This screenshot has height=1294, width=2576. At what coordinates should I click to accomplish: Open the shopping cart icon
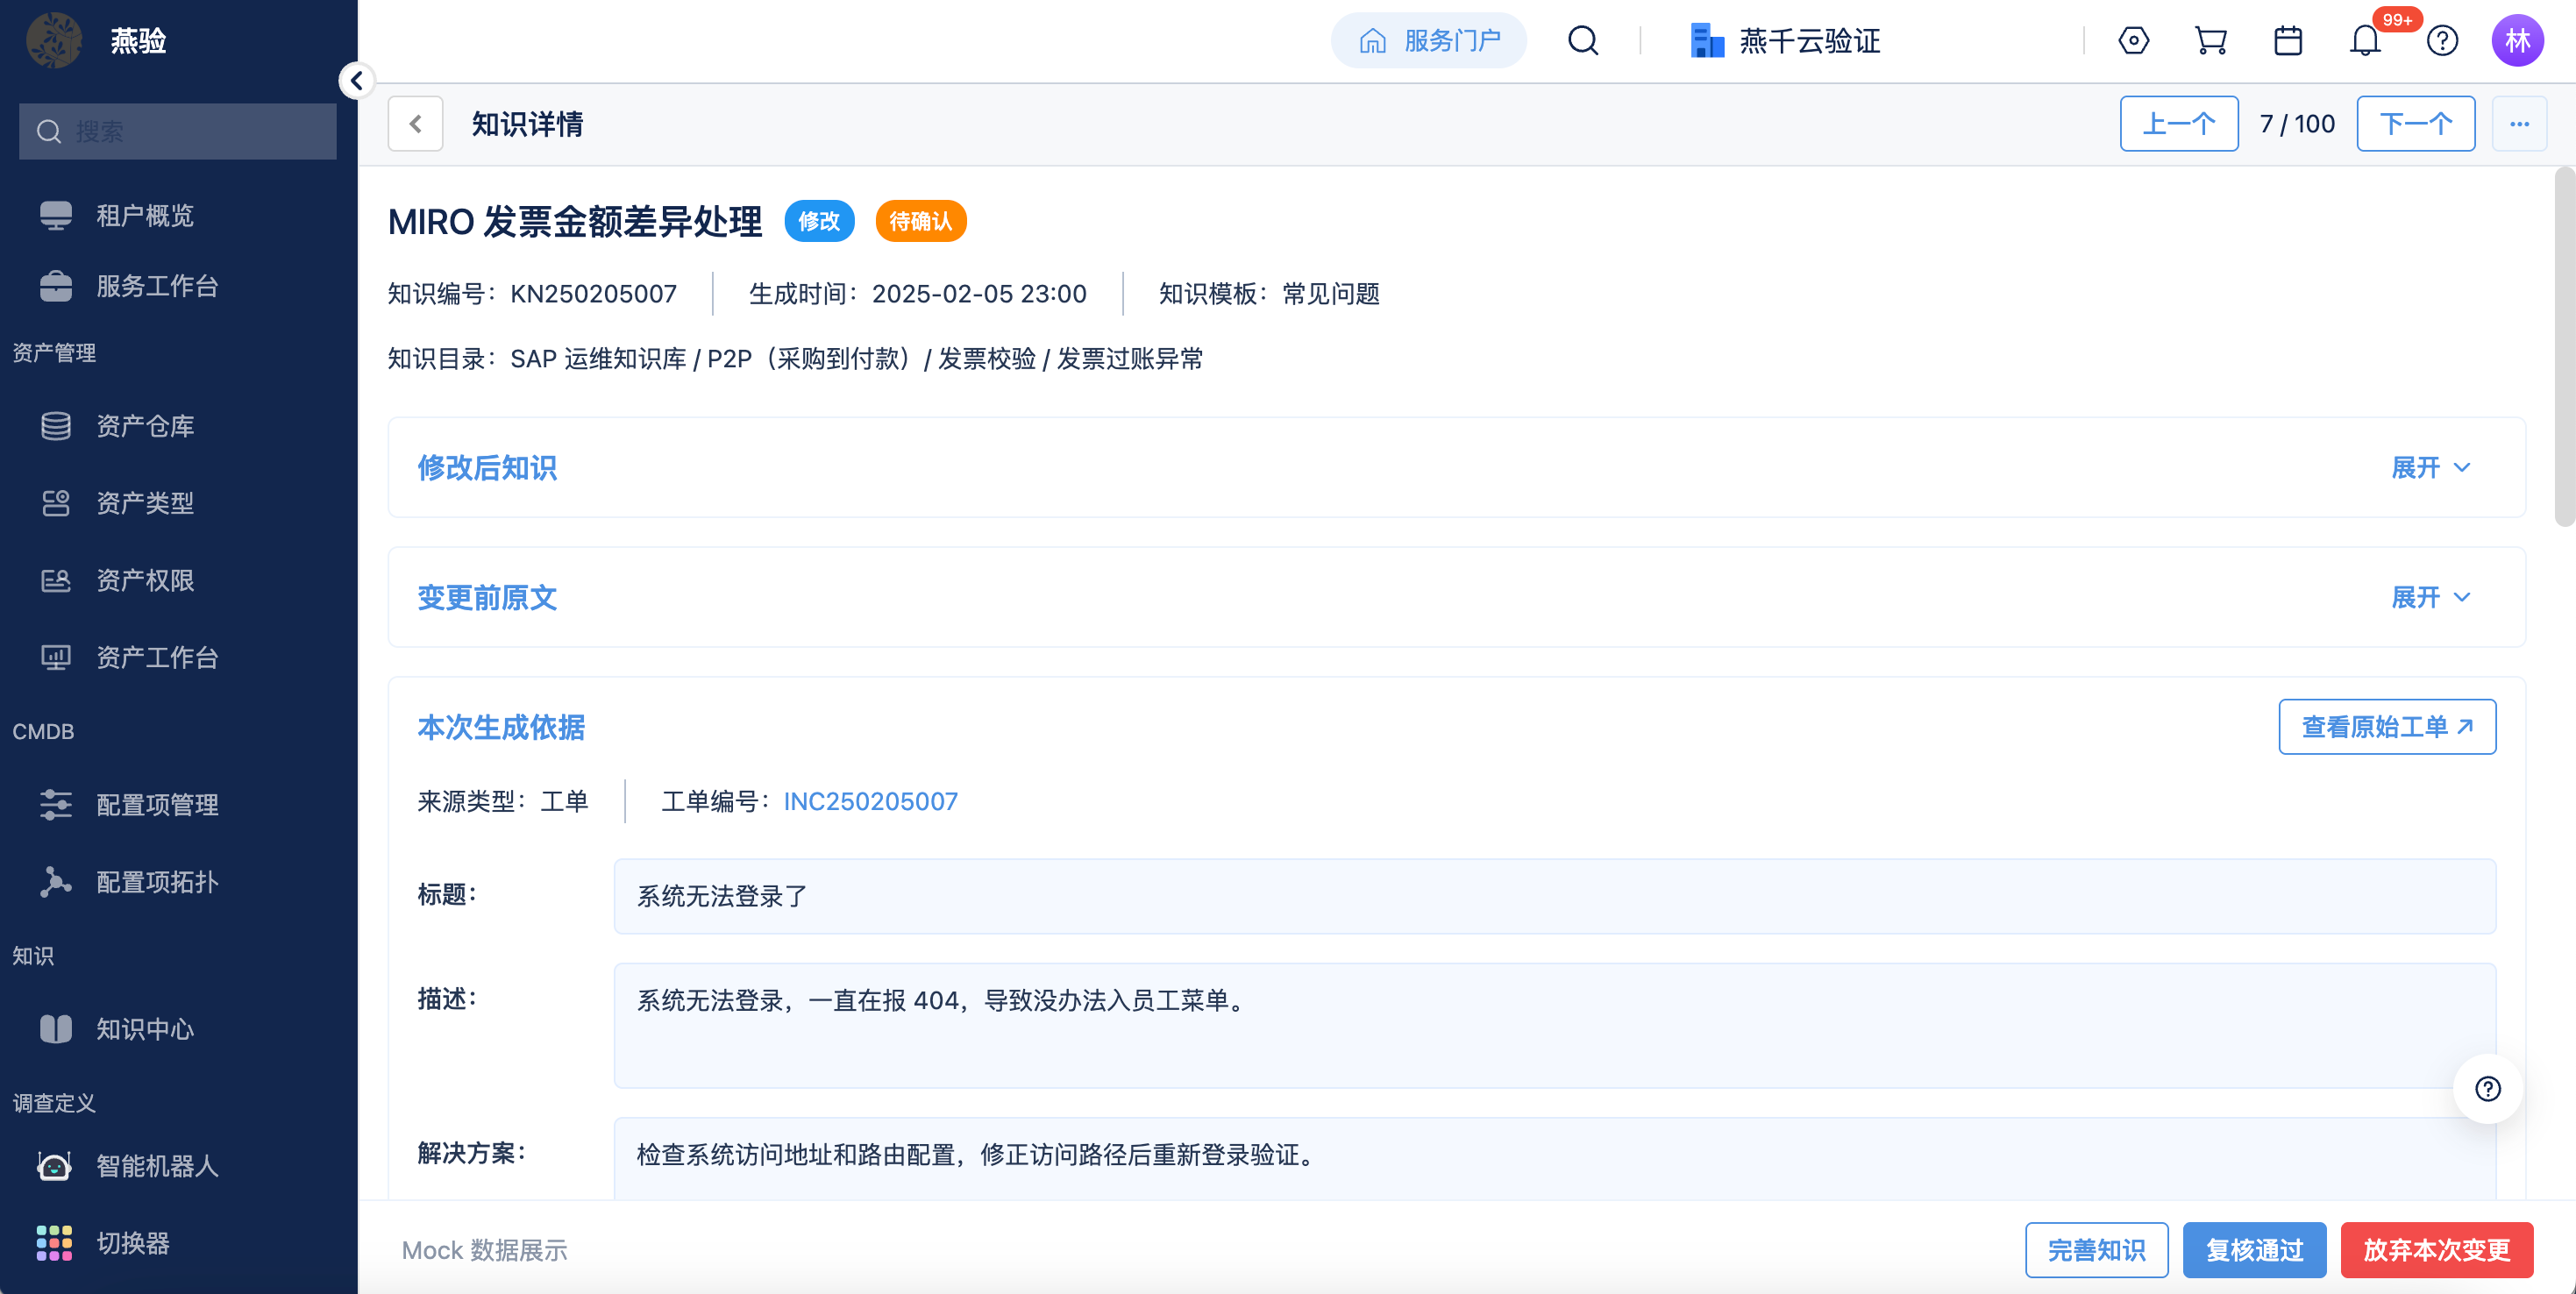[2210, 41]
